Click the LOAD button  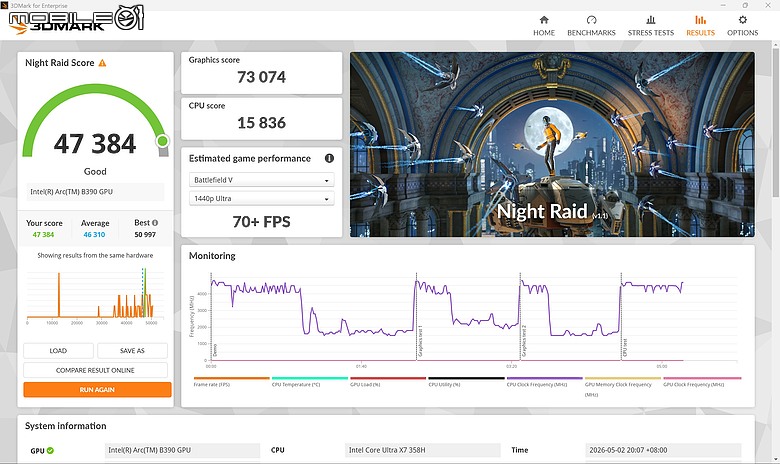click(58, 351)
